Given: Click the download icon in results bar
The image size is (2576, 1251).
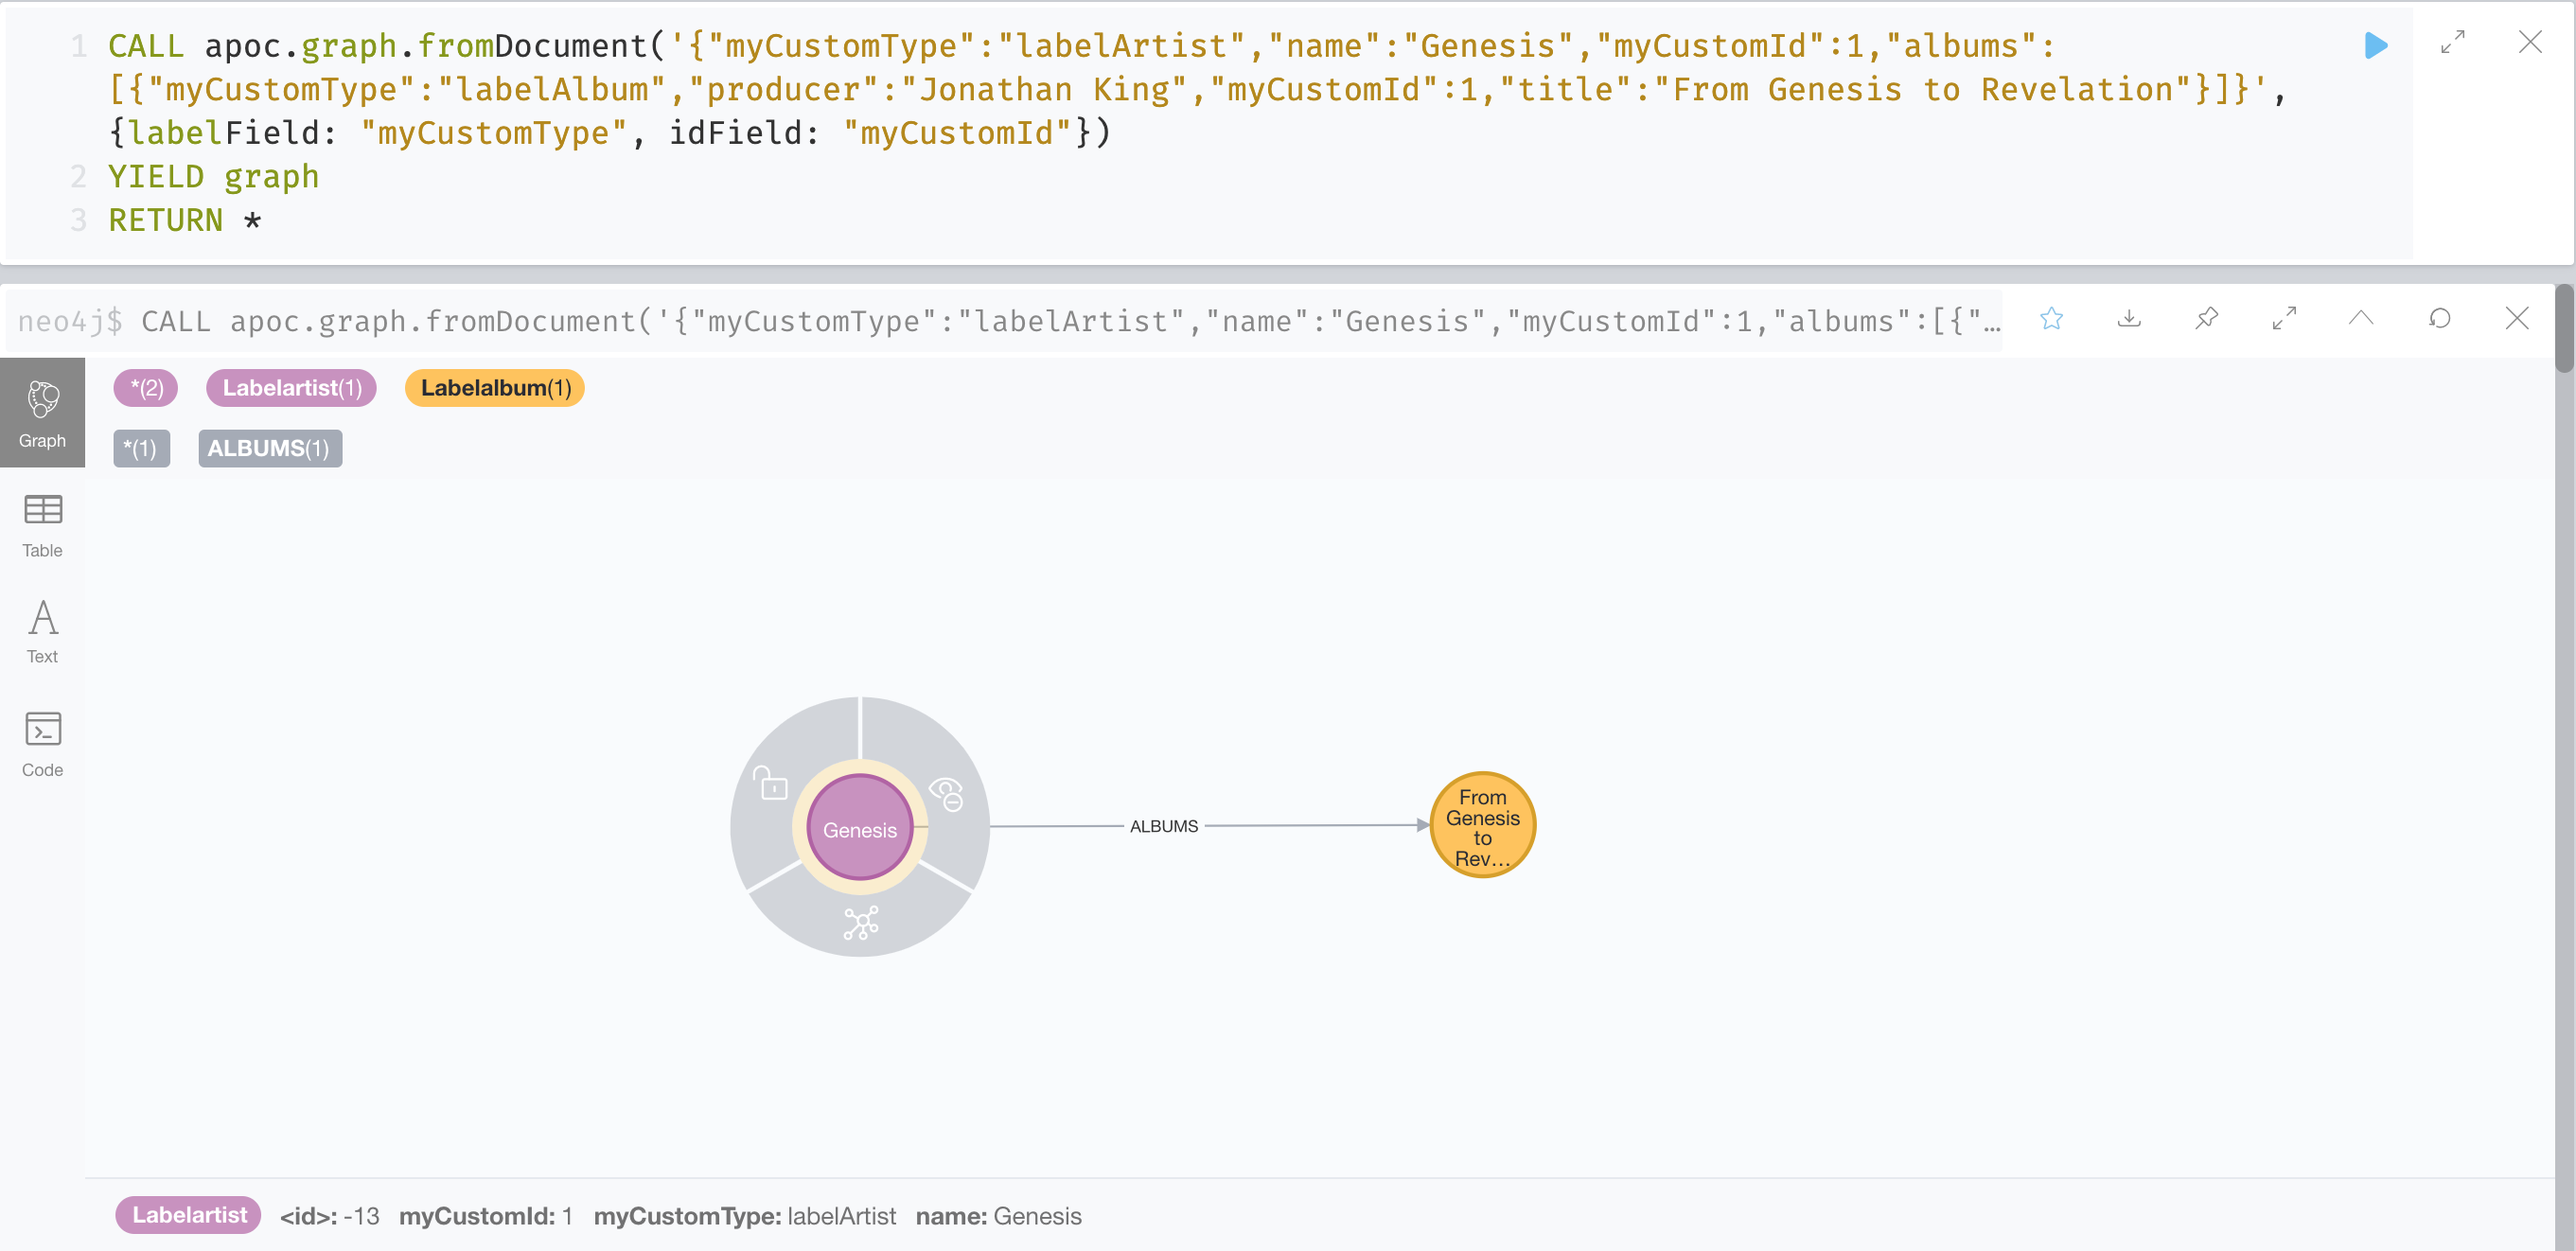Looking at the screenshot, I should coord(2129,319).
